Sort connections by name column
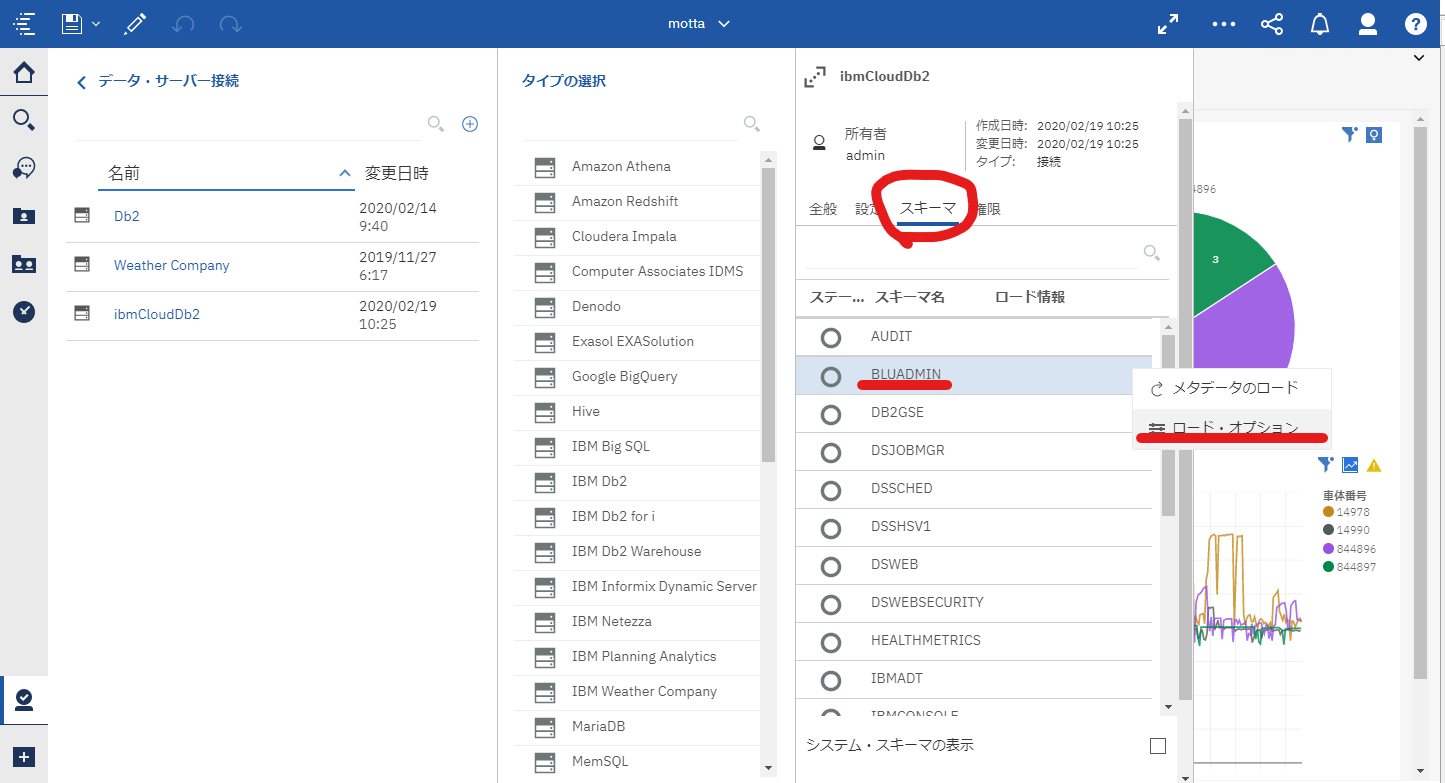1445x783 pixels. 226,173
